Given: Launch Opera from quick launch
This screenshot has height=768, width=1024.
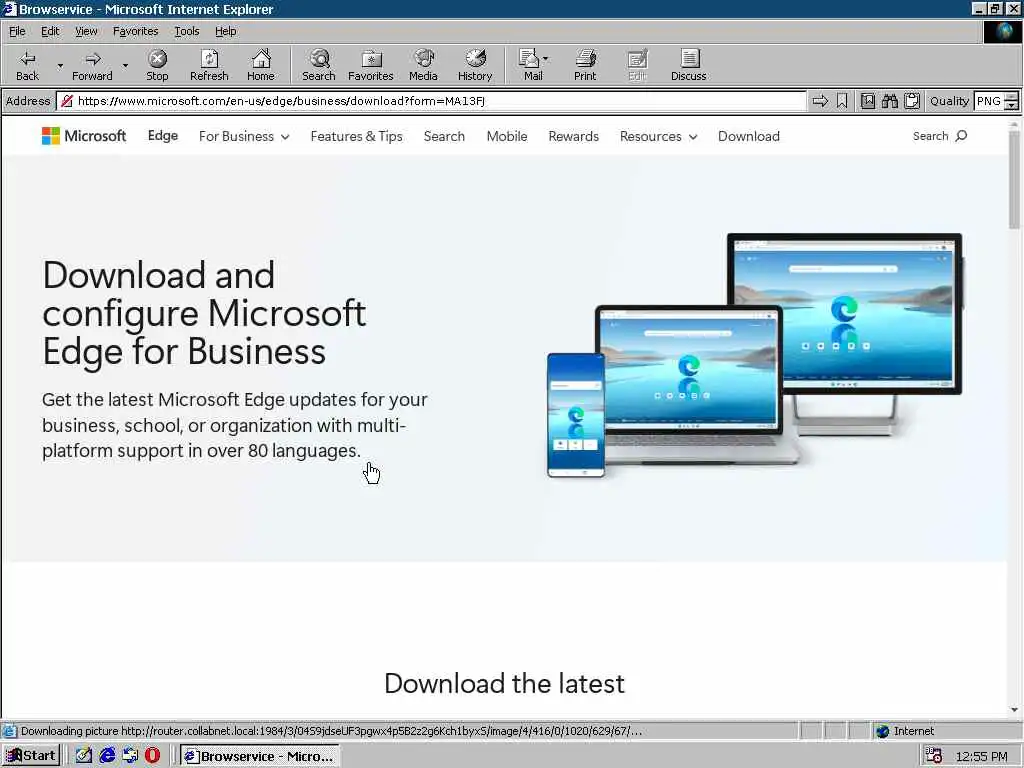Looking at the screenshot, I should (x=152, y=756).
